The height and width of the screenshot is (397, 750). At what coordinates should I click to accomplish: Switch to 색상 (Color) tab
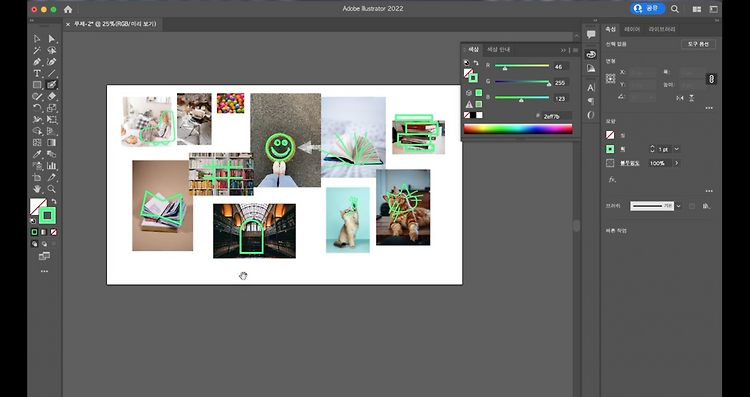coord(473,49)
